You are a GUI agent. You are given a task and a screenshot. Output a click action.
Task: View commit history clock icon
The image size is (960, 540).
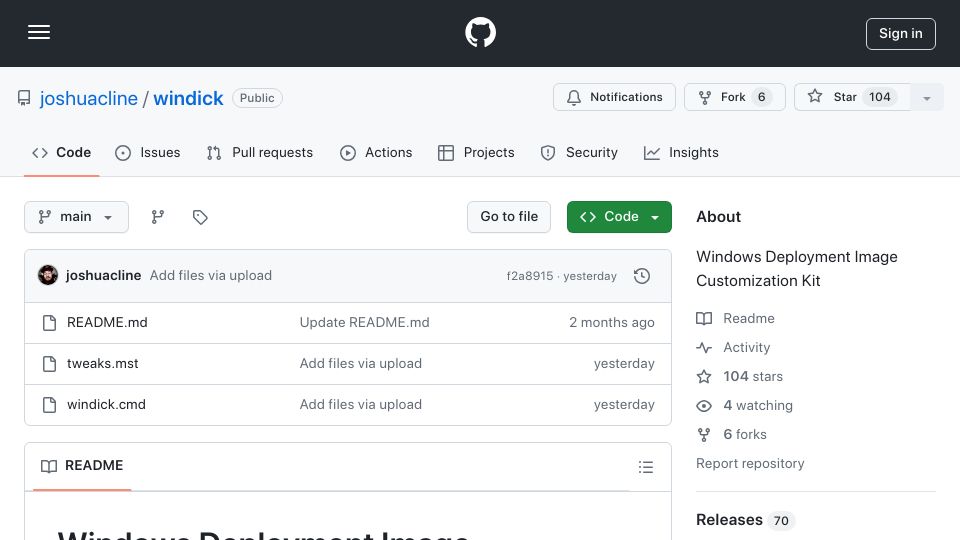tap(642, 276)
